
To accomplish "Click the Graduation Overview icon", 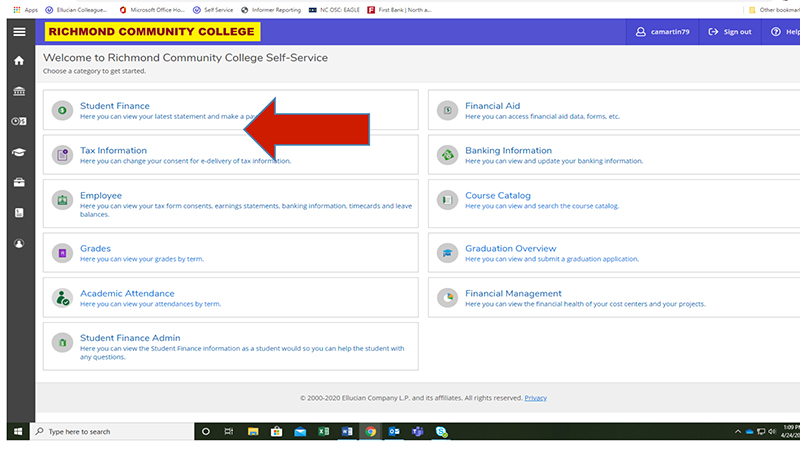I will pyautogui.click(x=447, y=253).
